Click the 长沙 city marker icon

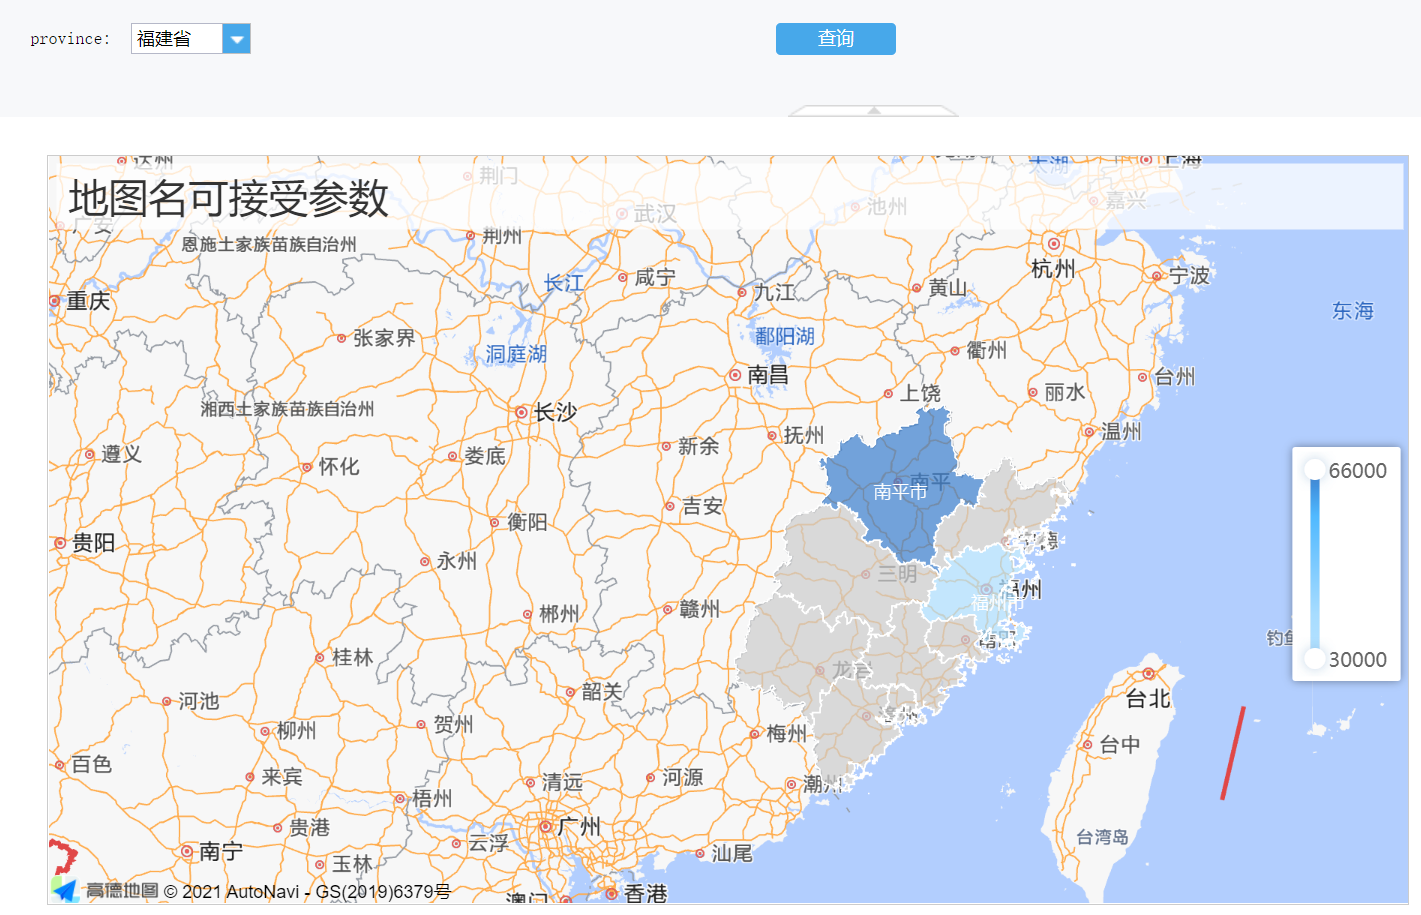pos(521,412)
